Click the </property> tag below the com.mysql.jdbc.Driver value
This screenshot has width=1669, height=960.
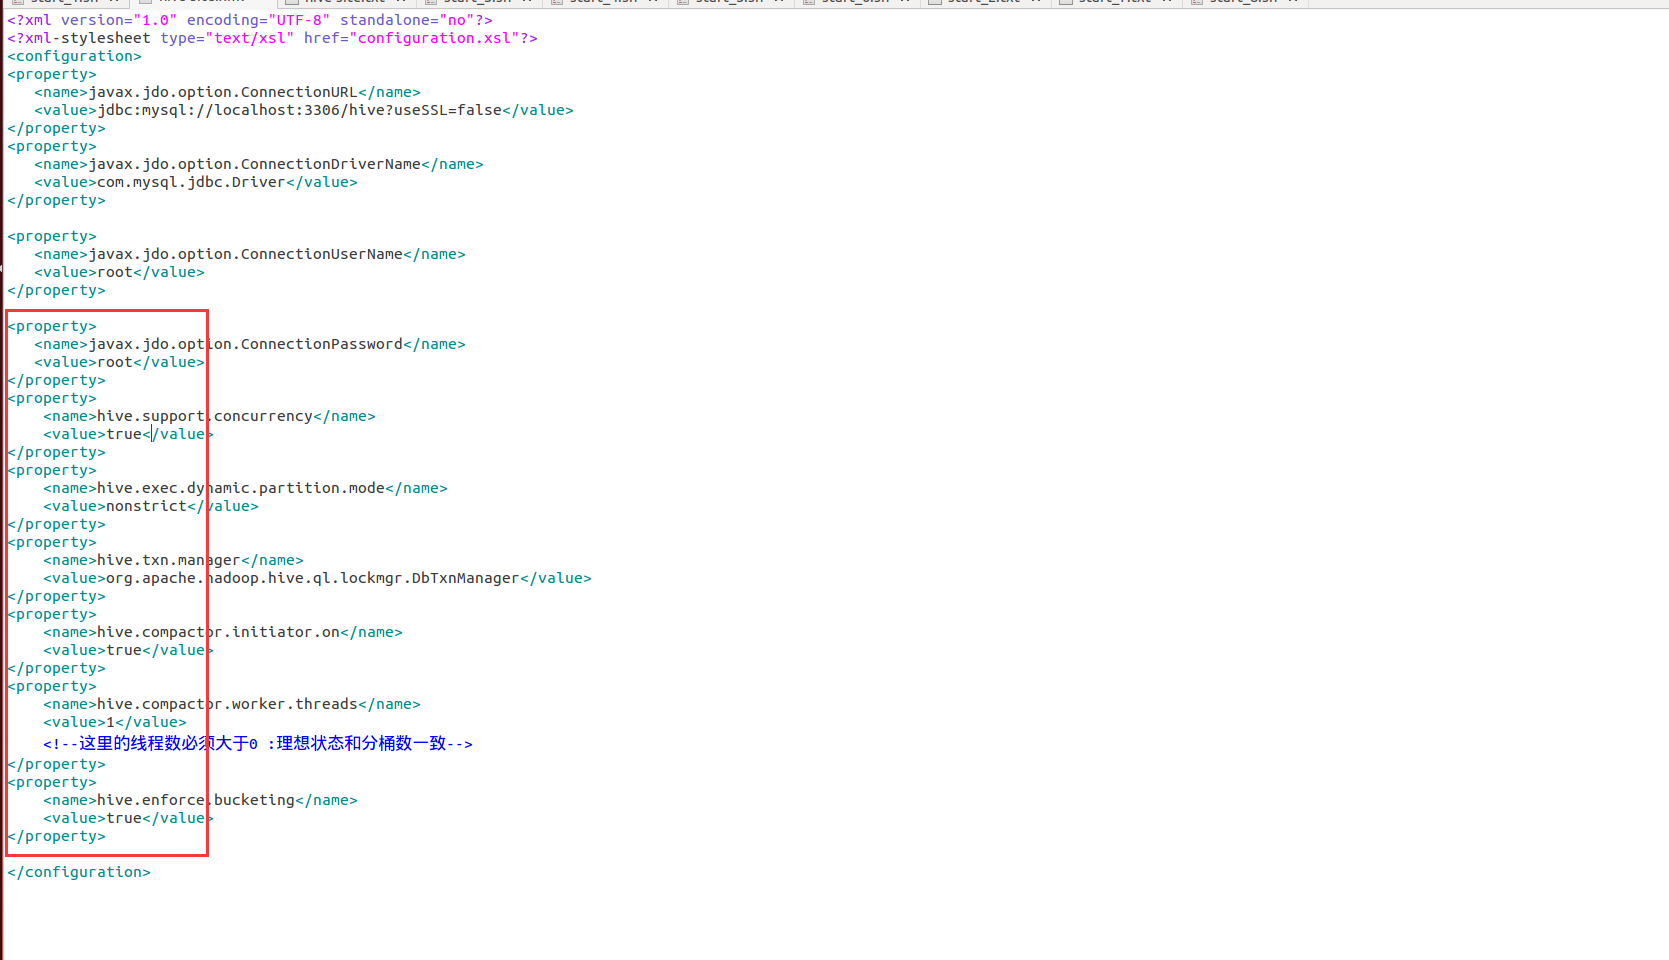56,200
